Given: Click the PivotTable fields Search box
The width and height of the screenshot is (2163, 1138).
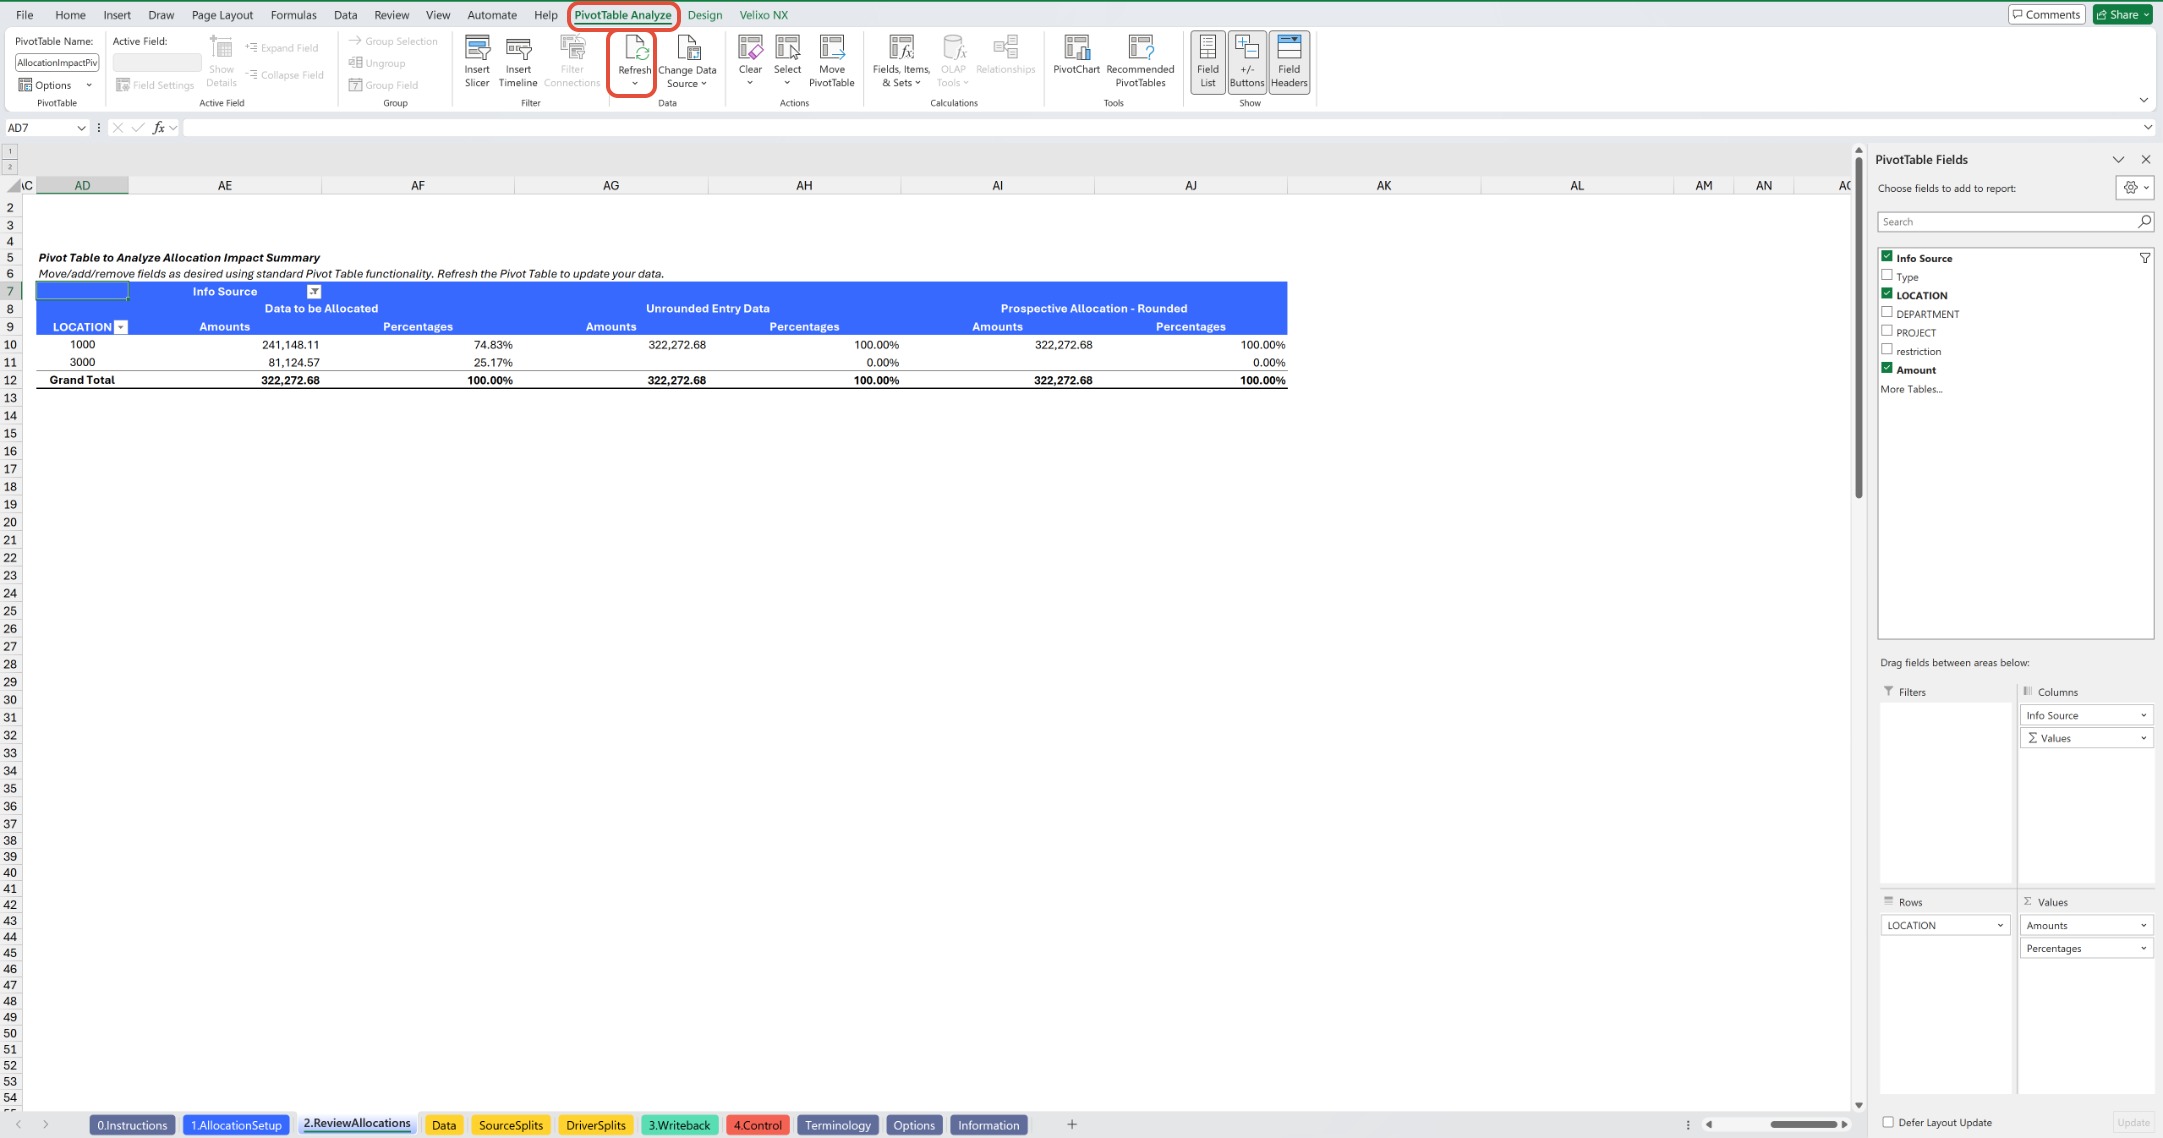Looking at the screenshot, I should pyautogui.click(x=2006, y=222).
